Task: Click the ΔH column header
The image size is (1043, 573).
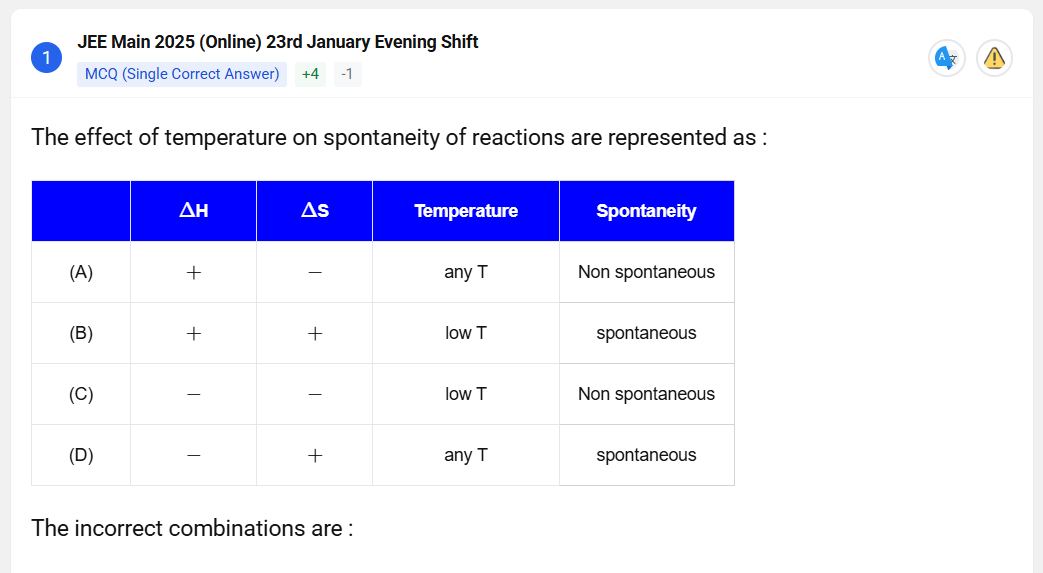Action: pyautogui.click(x=193, y=211)
